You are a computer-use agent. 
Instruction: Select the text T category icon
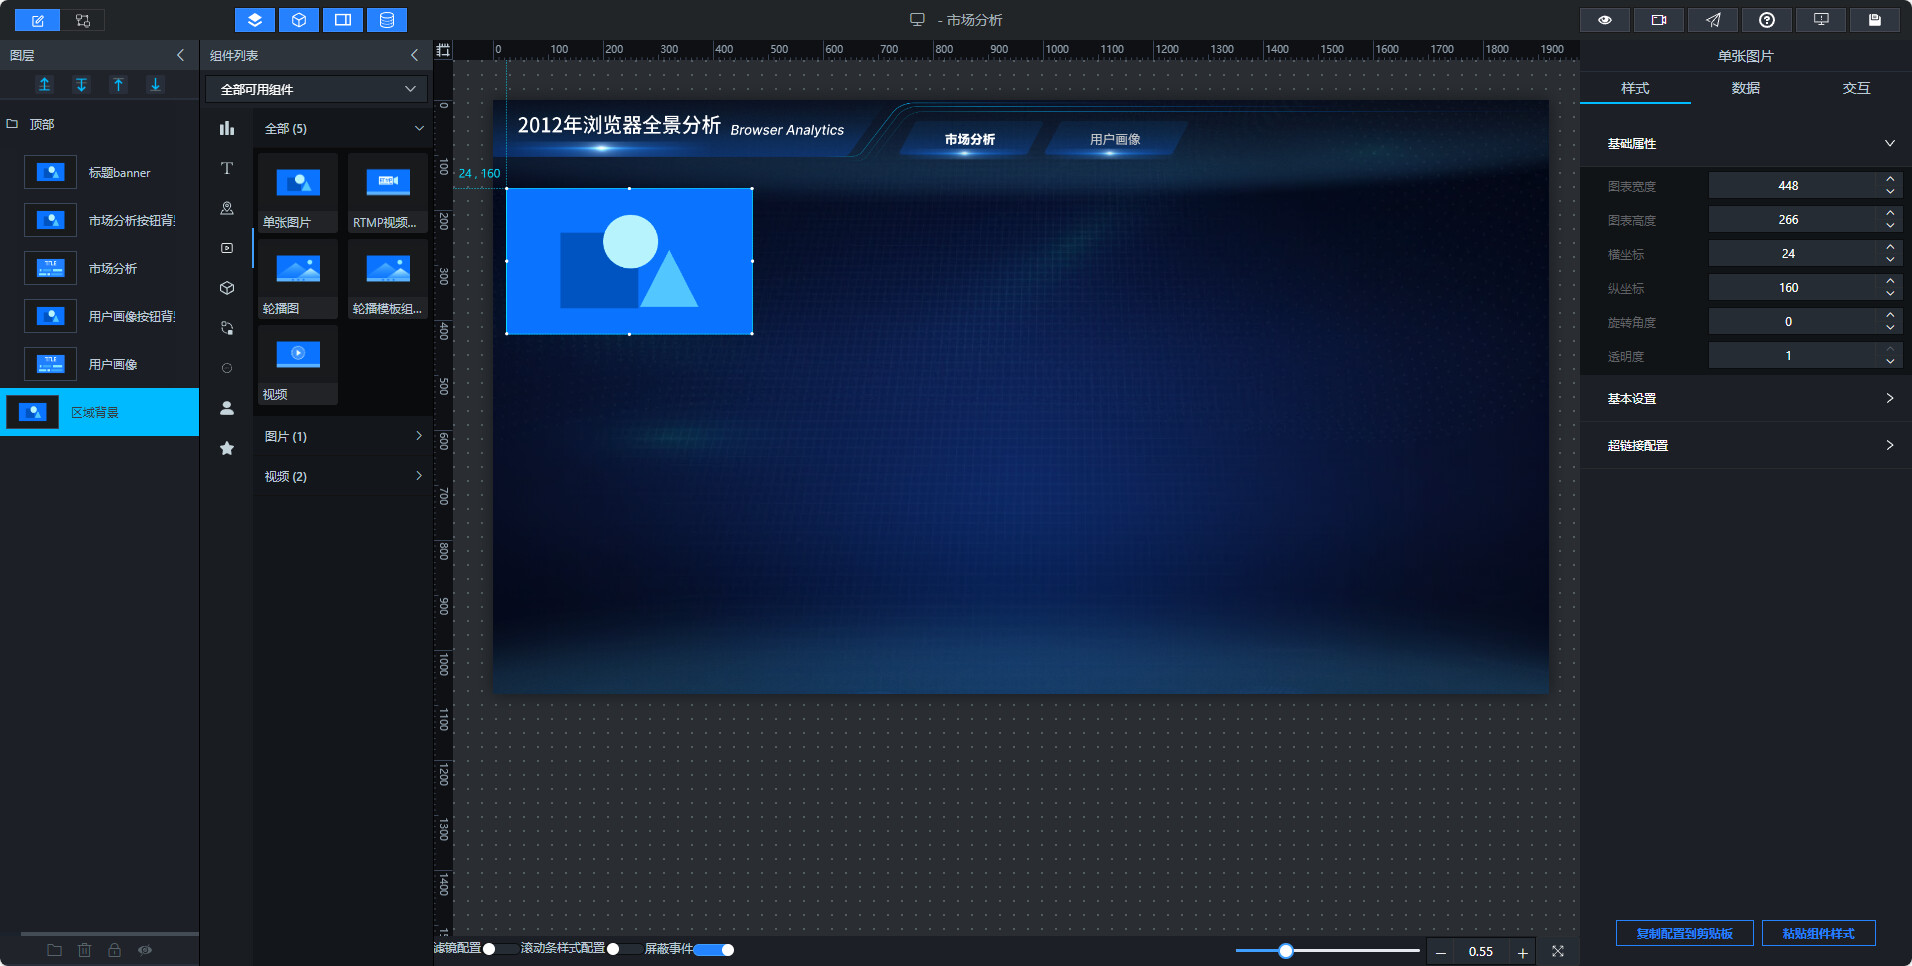pyautogui.click(x=227, y=168)
